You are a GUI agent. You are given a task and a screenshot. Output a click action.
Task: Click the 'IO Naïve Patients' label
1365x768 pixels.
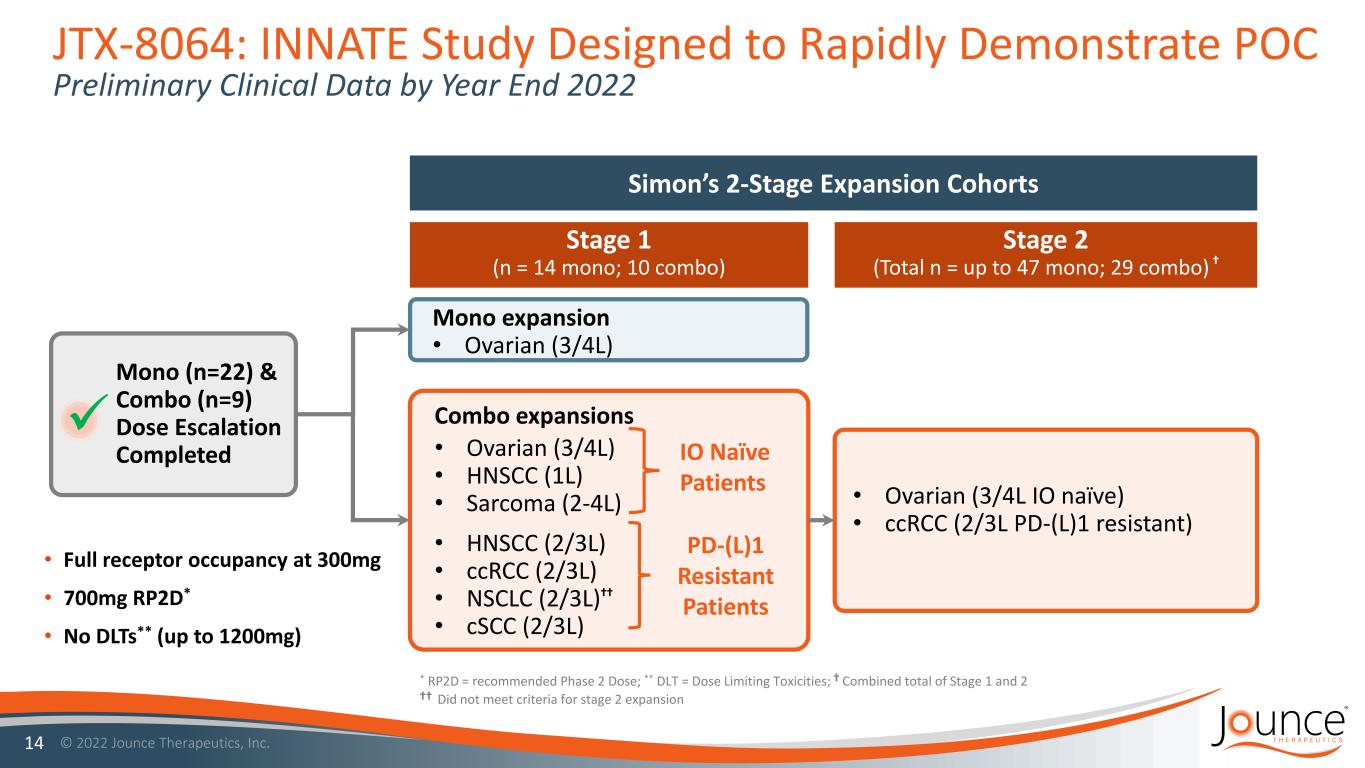click(x=723, y=468)
